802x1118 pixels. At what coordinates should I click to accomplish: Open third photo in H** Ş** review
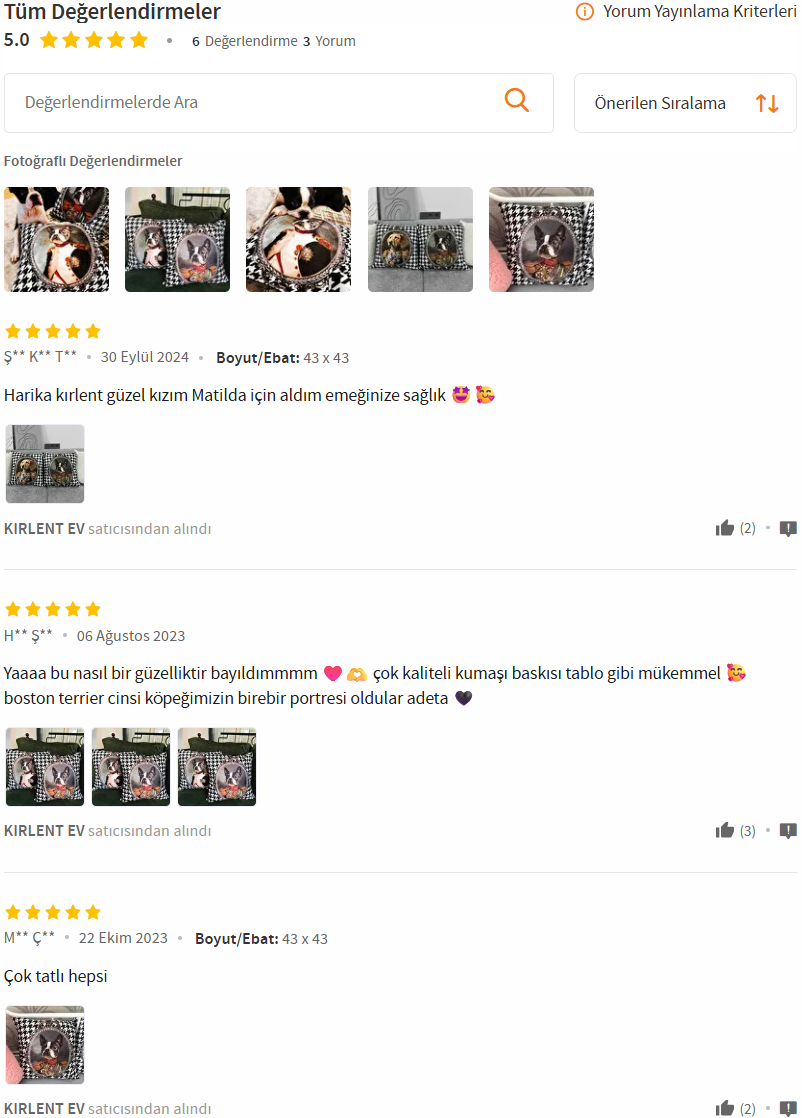pyautogui.click(x=217, y=766)
